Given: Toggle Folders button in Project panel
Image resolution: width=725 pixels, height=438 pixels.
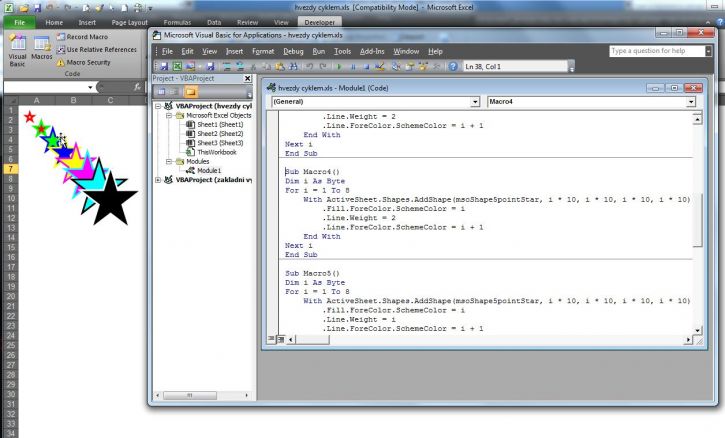Looking at the screenshot, I should click(190, 92).
